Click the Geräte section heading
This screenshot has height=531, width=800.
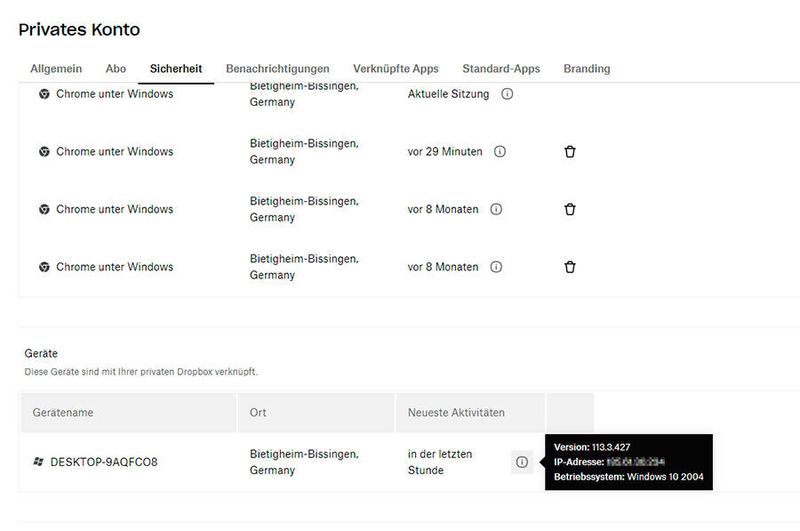41,353
